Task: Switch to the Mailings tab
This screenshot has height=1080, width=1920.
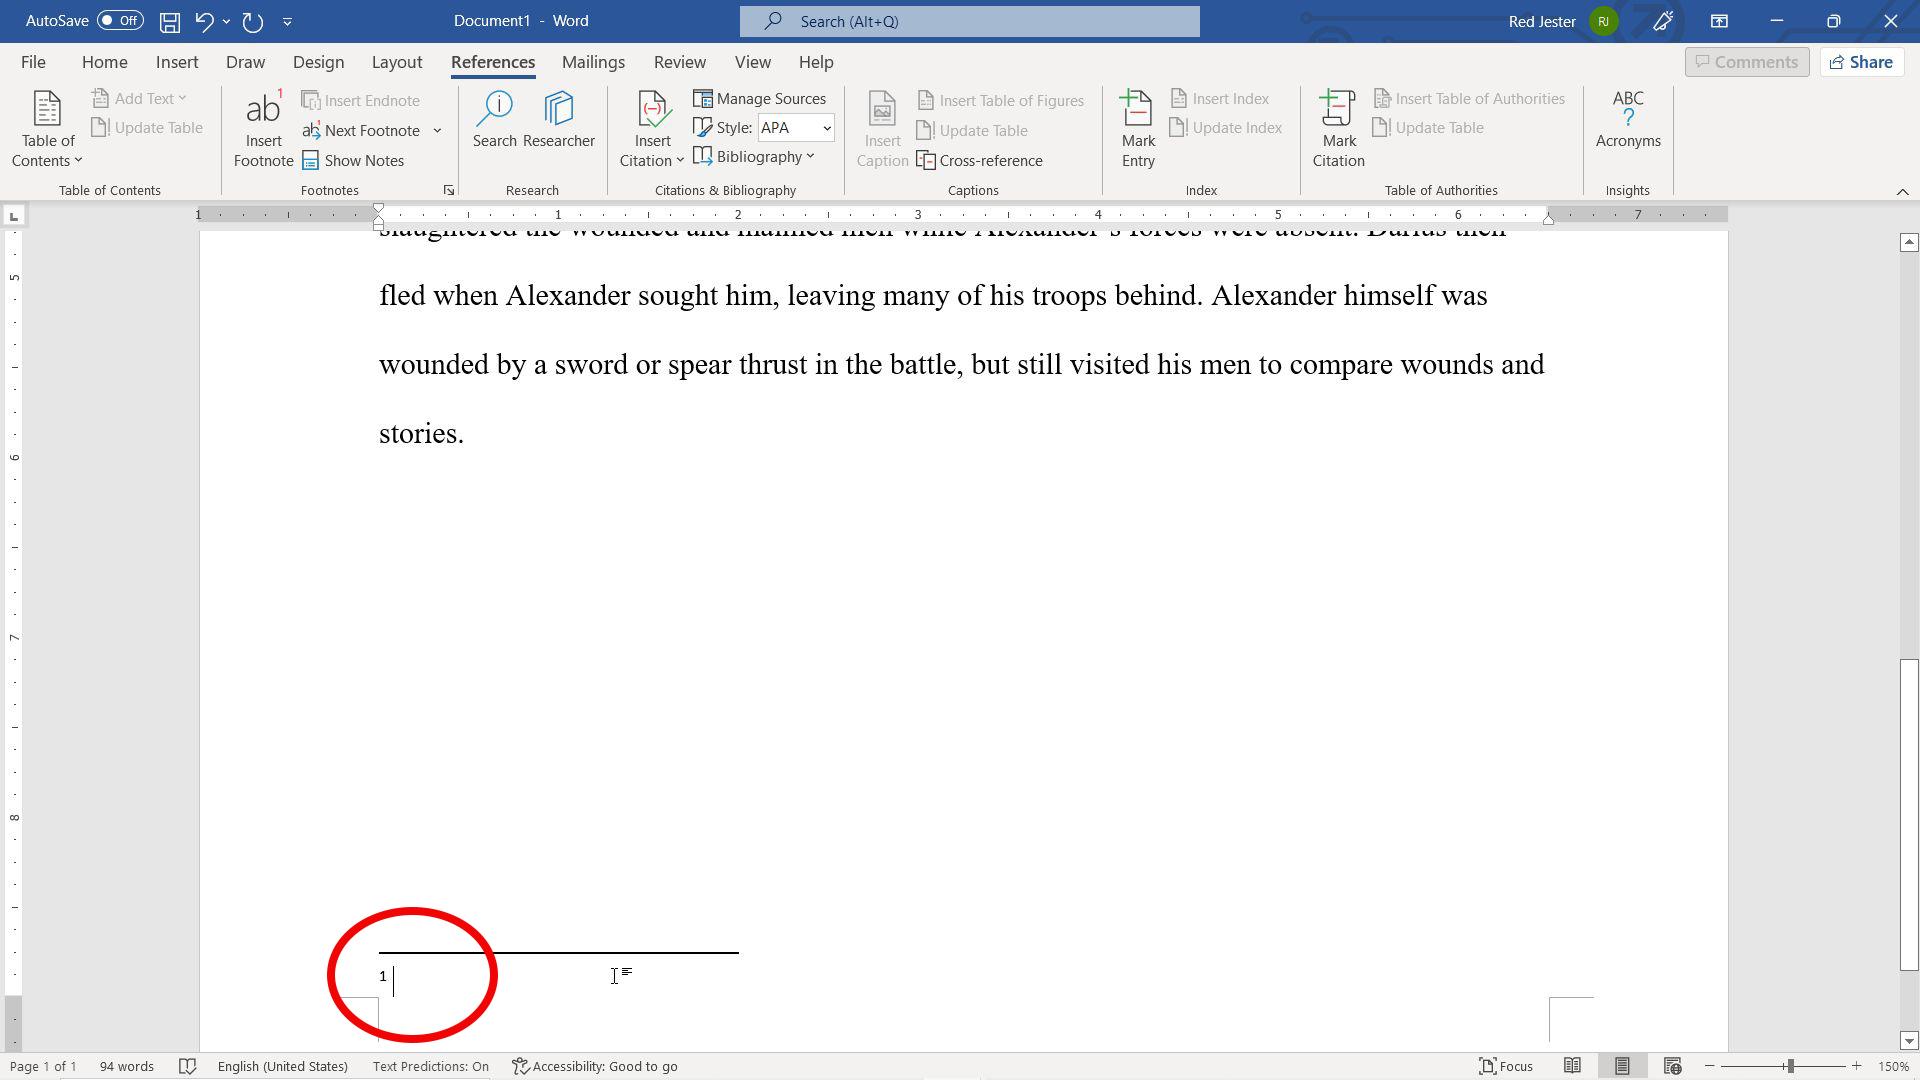Action: (x=592, y=62)
